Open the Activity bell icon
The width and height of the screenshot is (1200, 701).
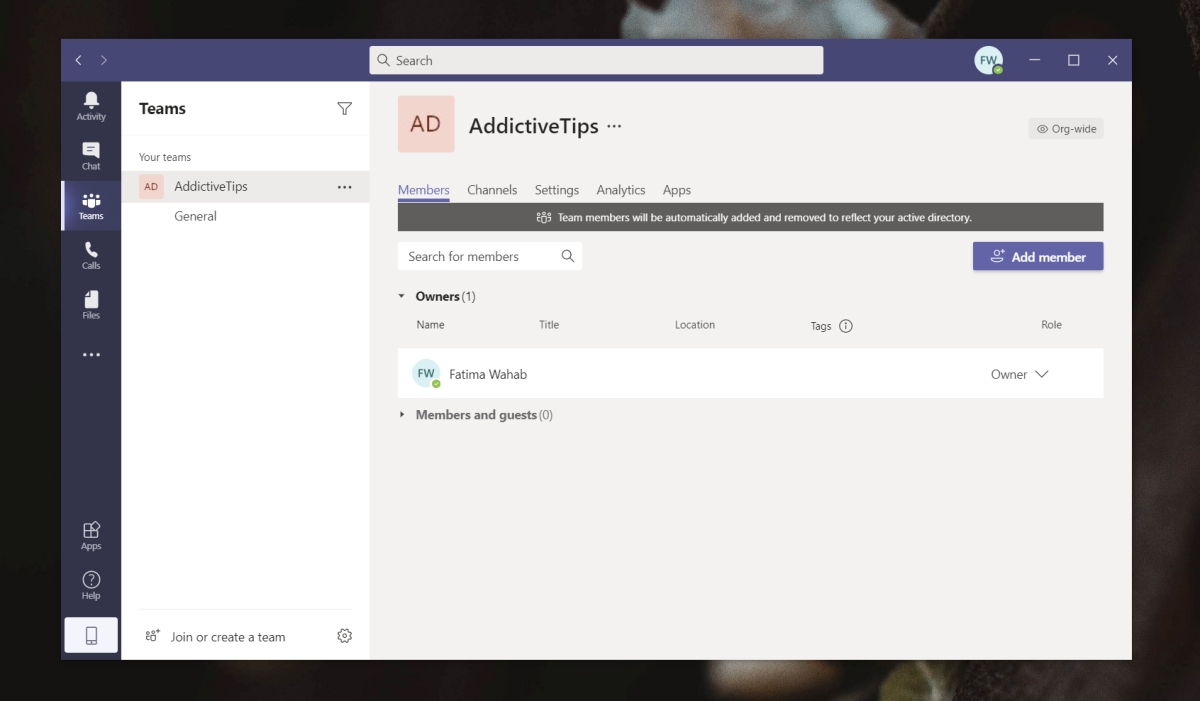coord(91,105)
